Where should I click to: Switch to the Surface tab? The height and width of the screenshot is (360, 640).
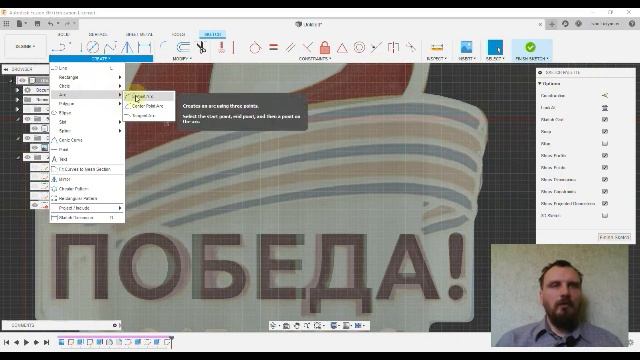[98, 34]
